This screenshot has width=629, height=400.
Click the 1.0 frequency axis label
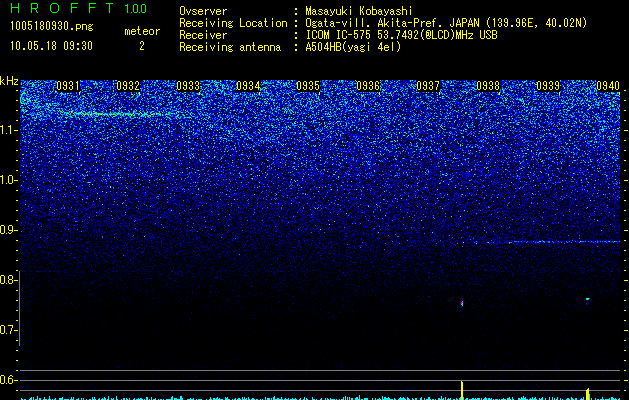coord(8,180)
